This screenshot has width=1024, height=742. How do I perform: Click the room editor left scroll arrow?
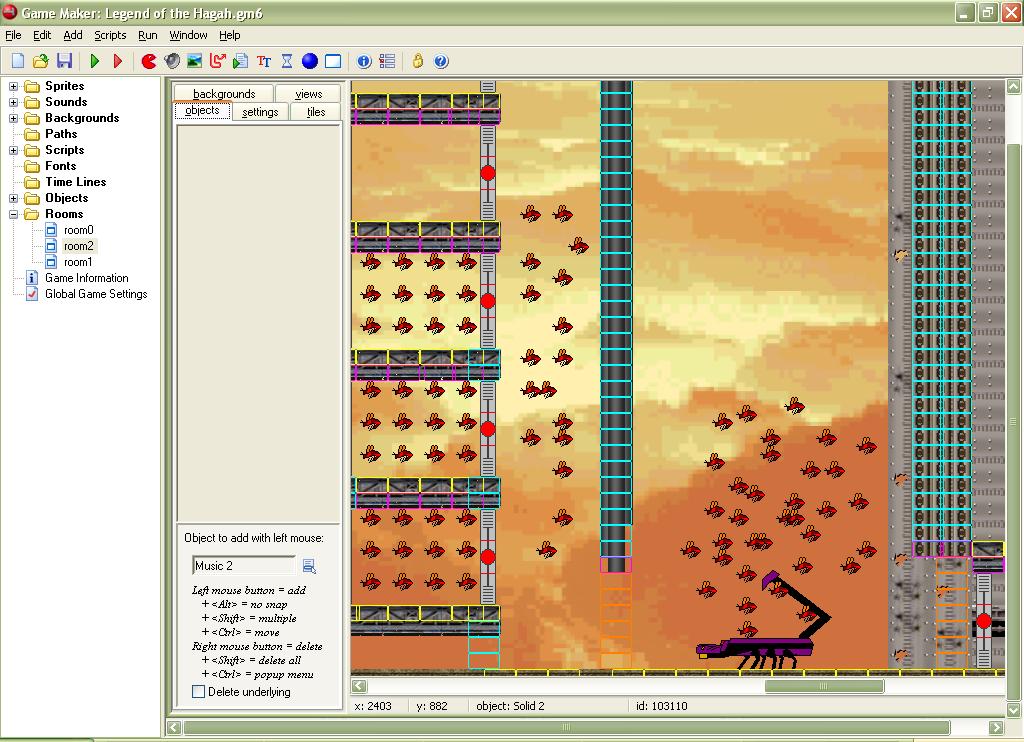coord(359,686)
